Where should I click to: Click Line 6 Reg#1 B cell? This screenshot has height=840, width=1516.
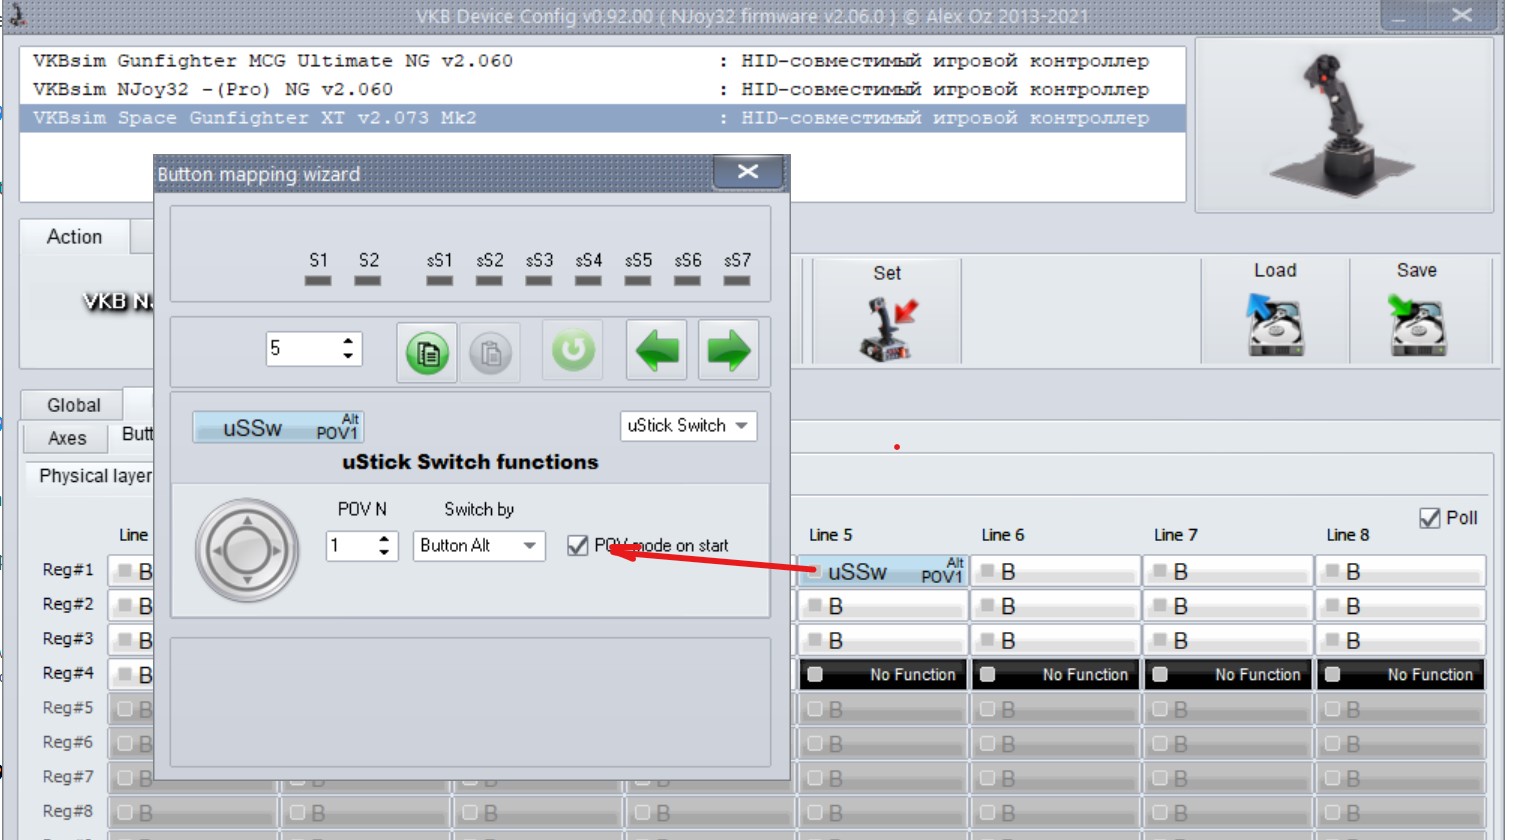click(x=1056, y=571)
